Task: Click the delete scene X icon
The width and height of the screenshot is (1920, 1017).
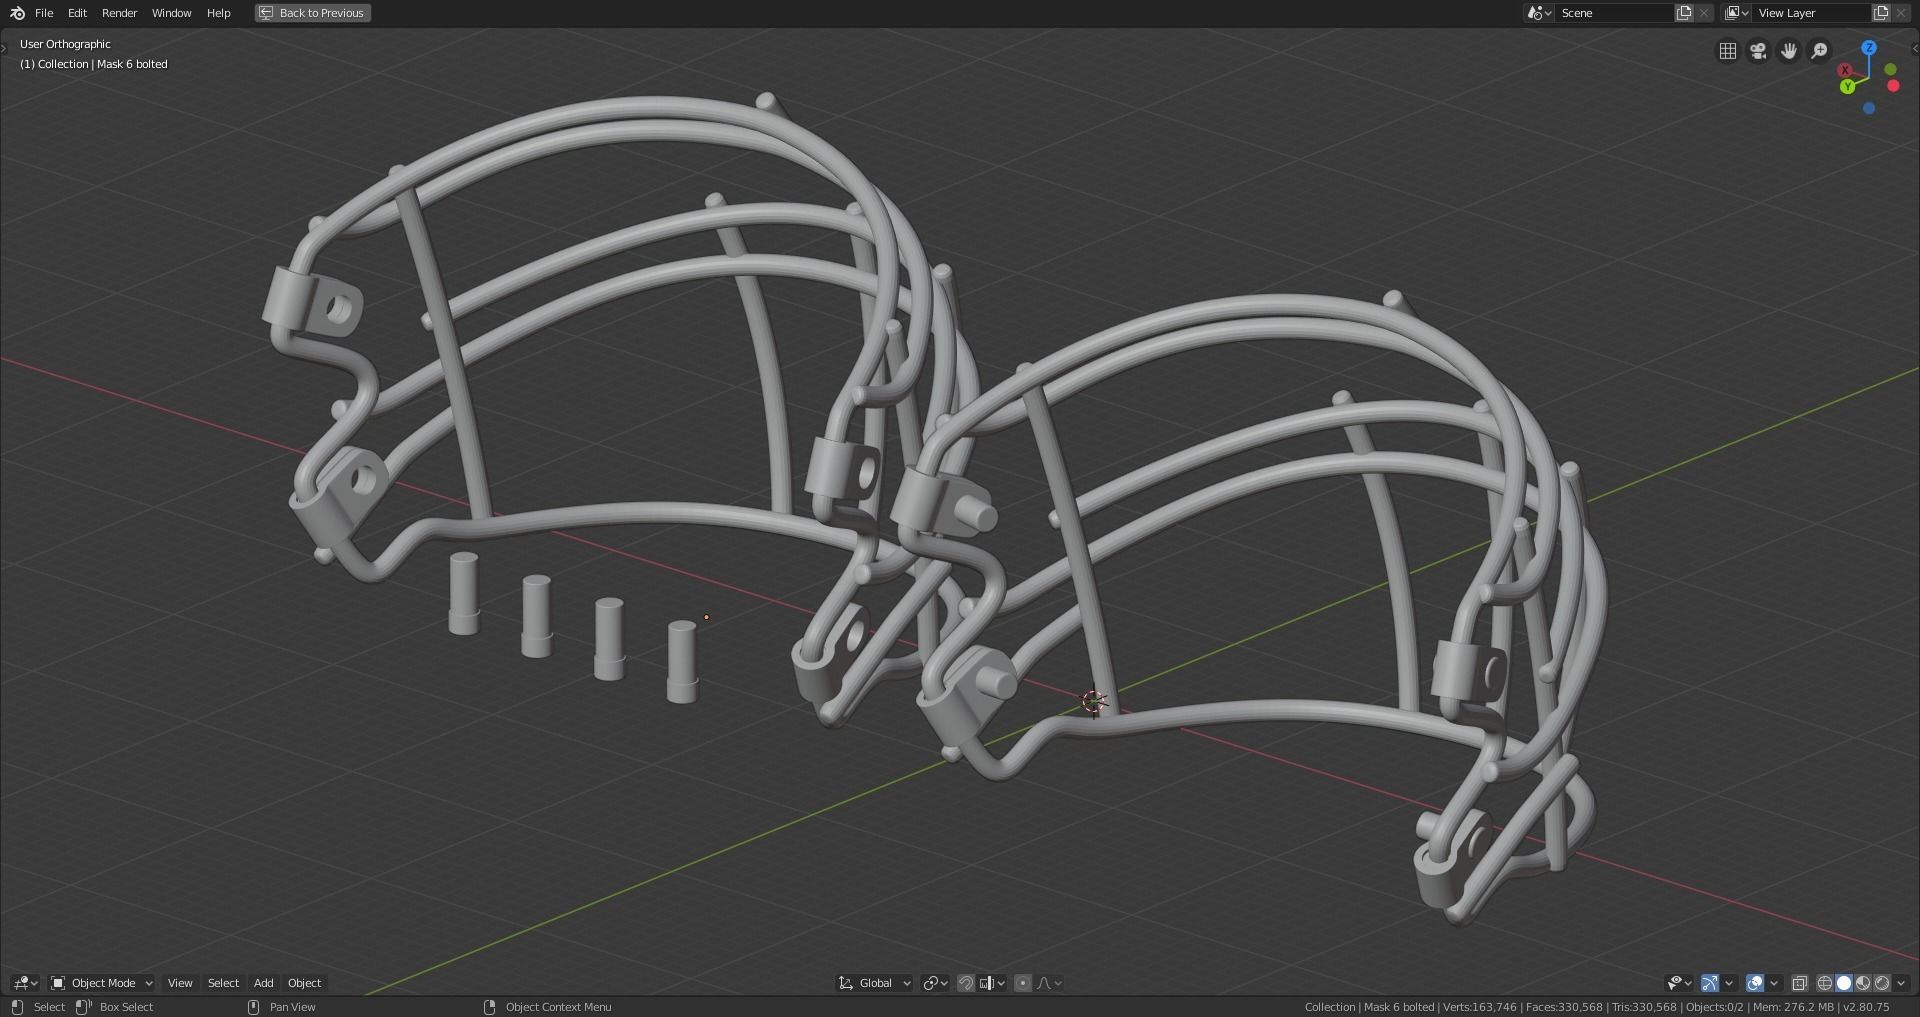Action: click(x=1704, y=13)
